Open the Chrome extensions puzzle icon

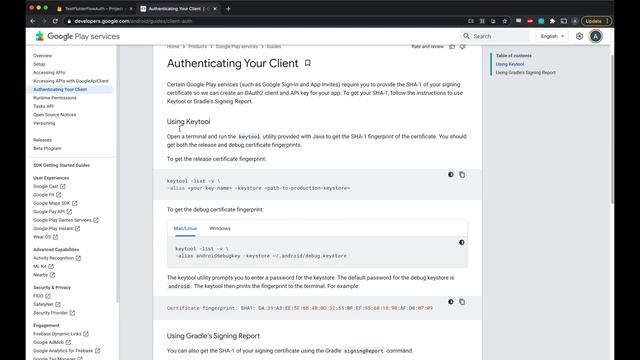(x=552, y=21)
